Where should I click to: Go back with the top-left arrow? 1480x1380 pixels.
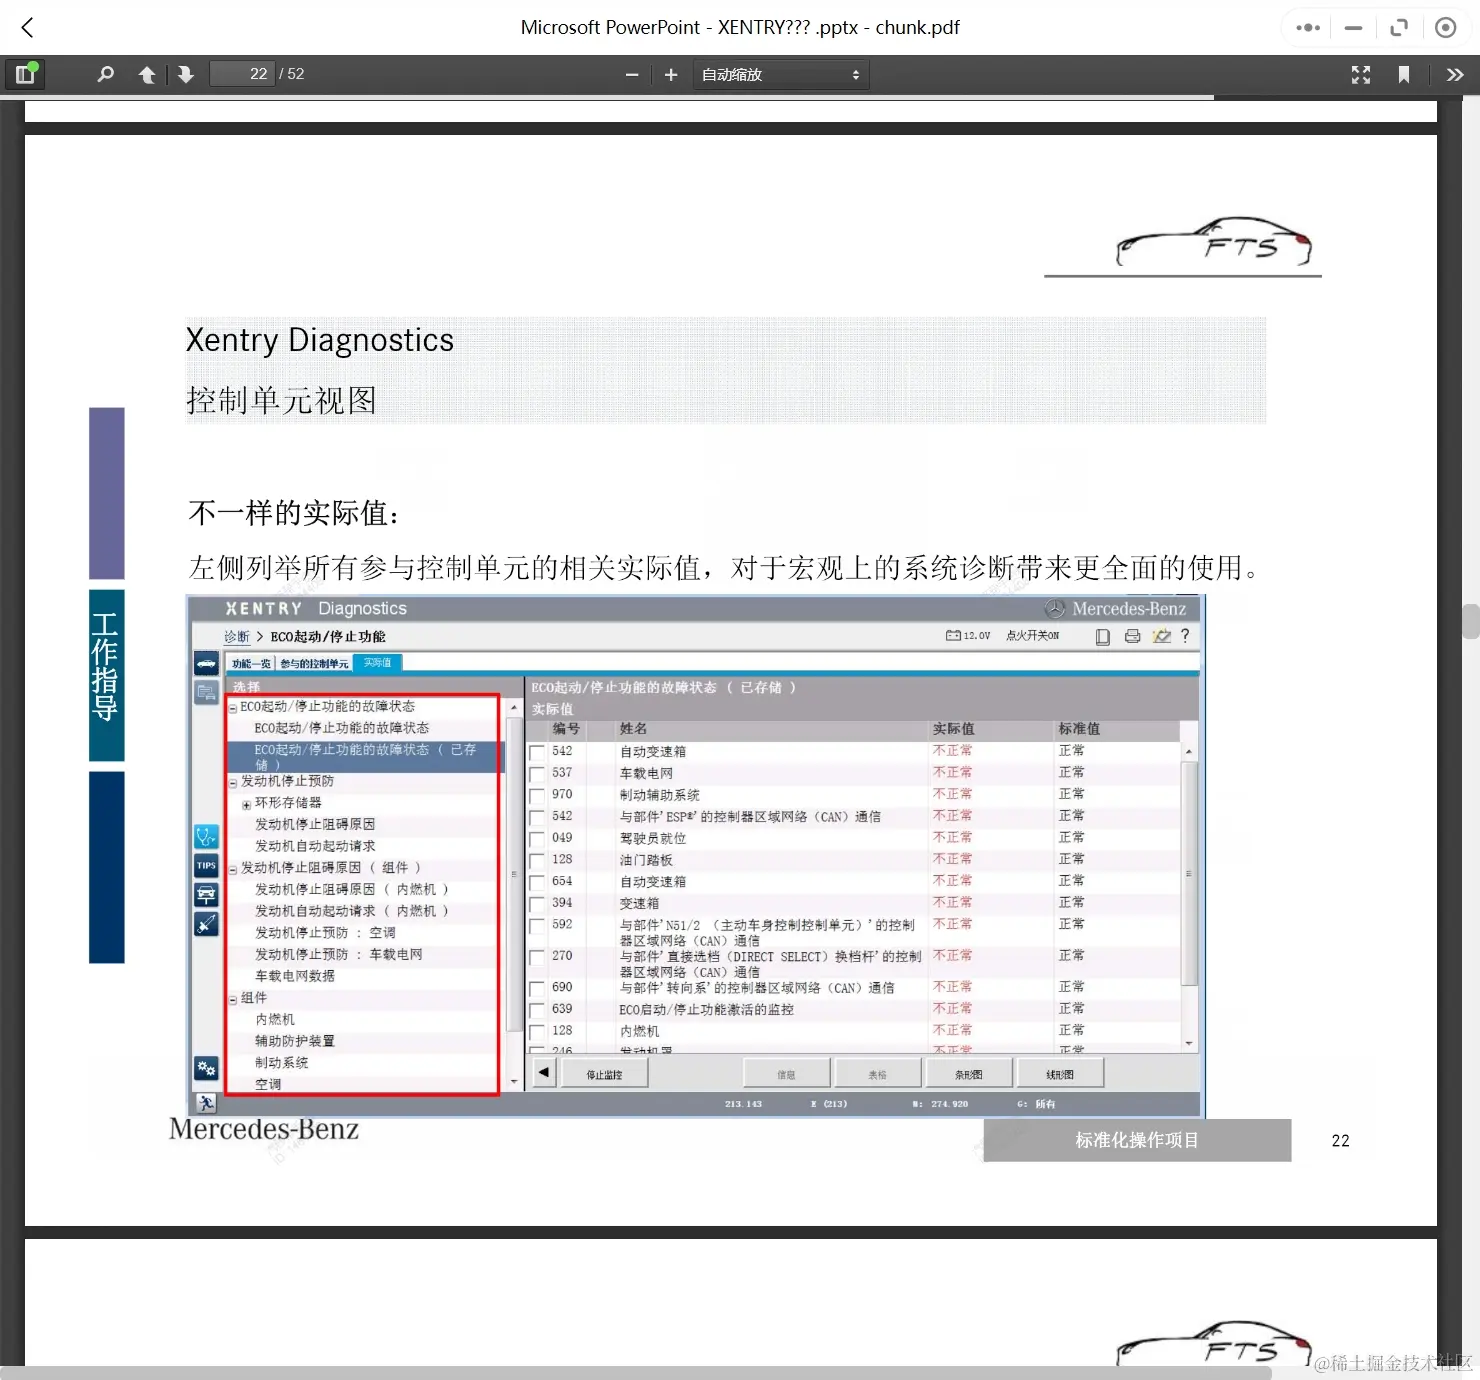(x=28, y=27)
